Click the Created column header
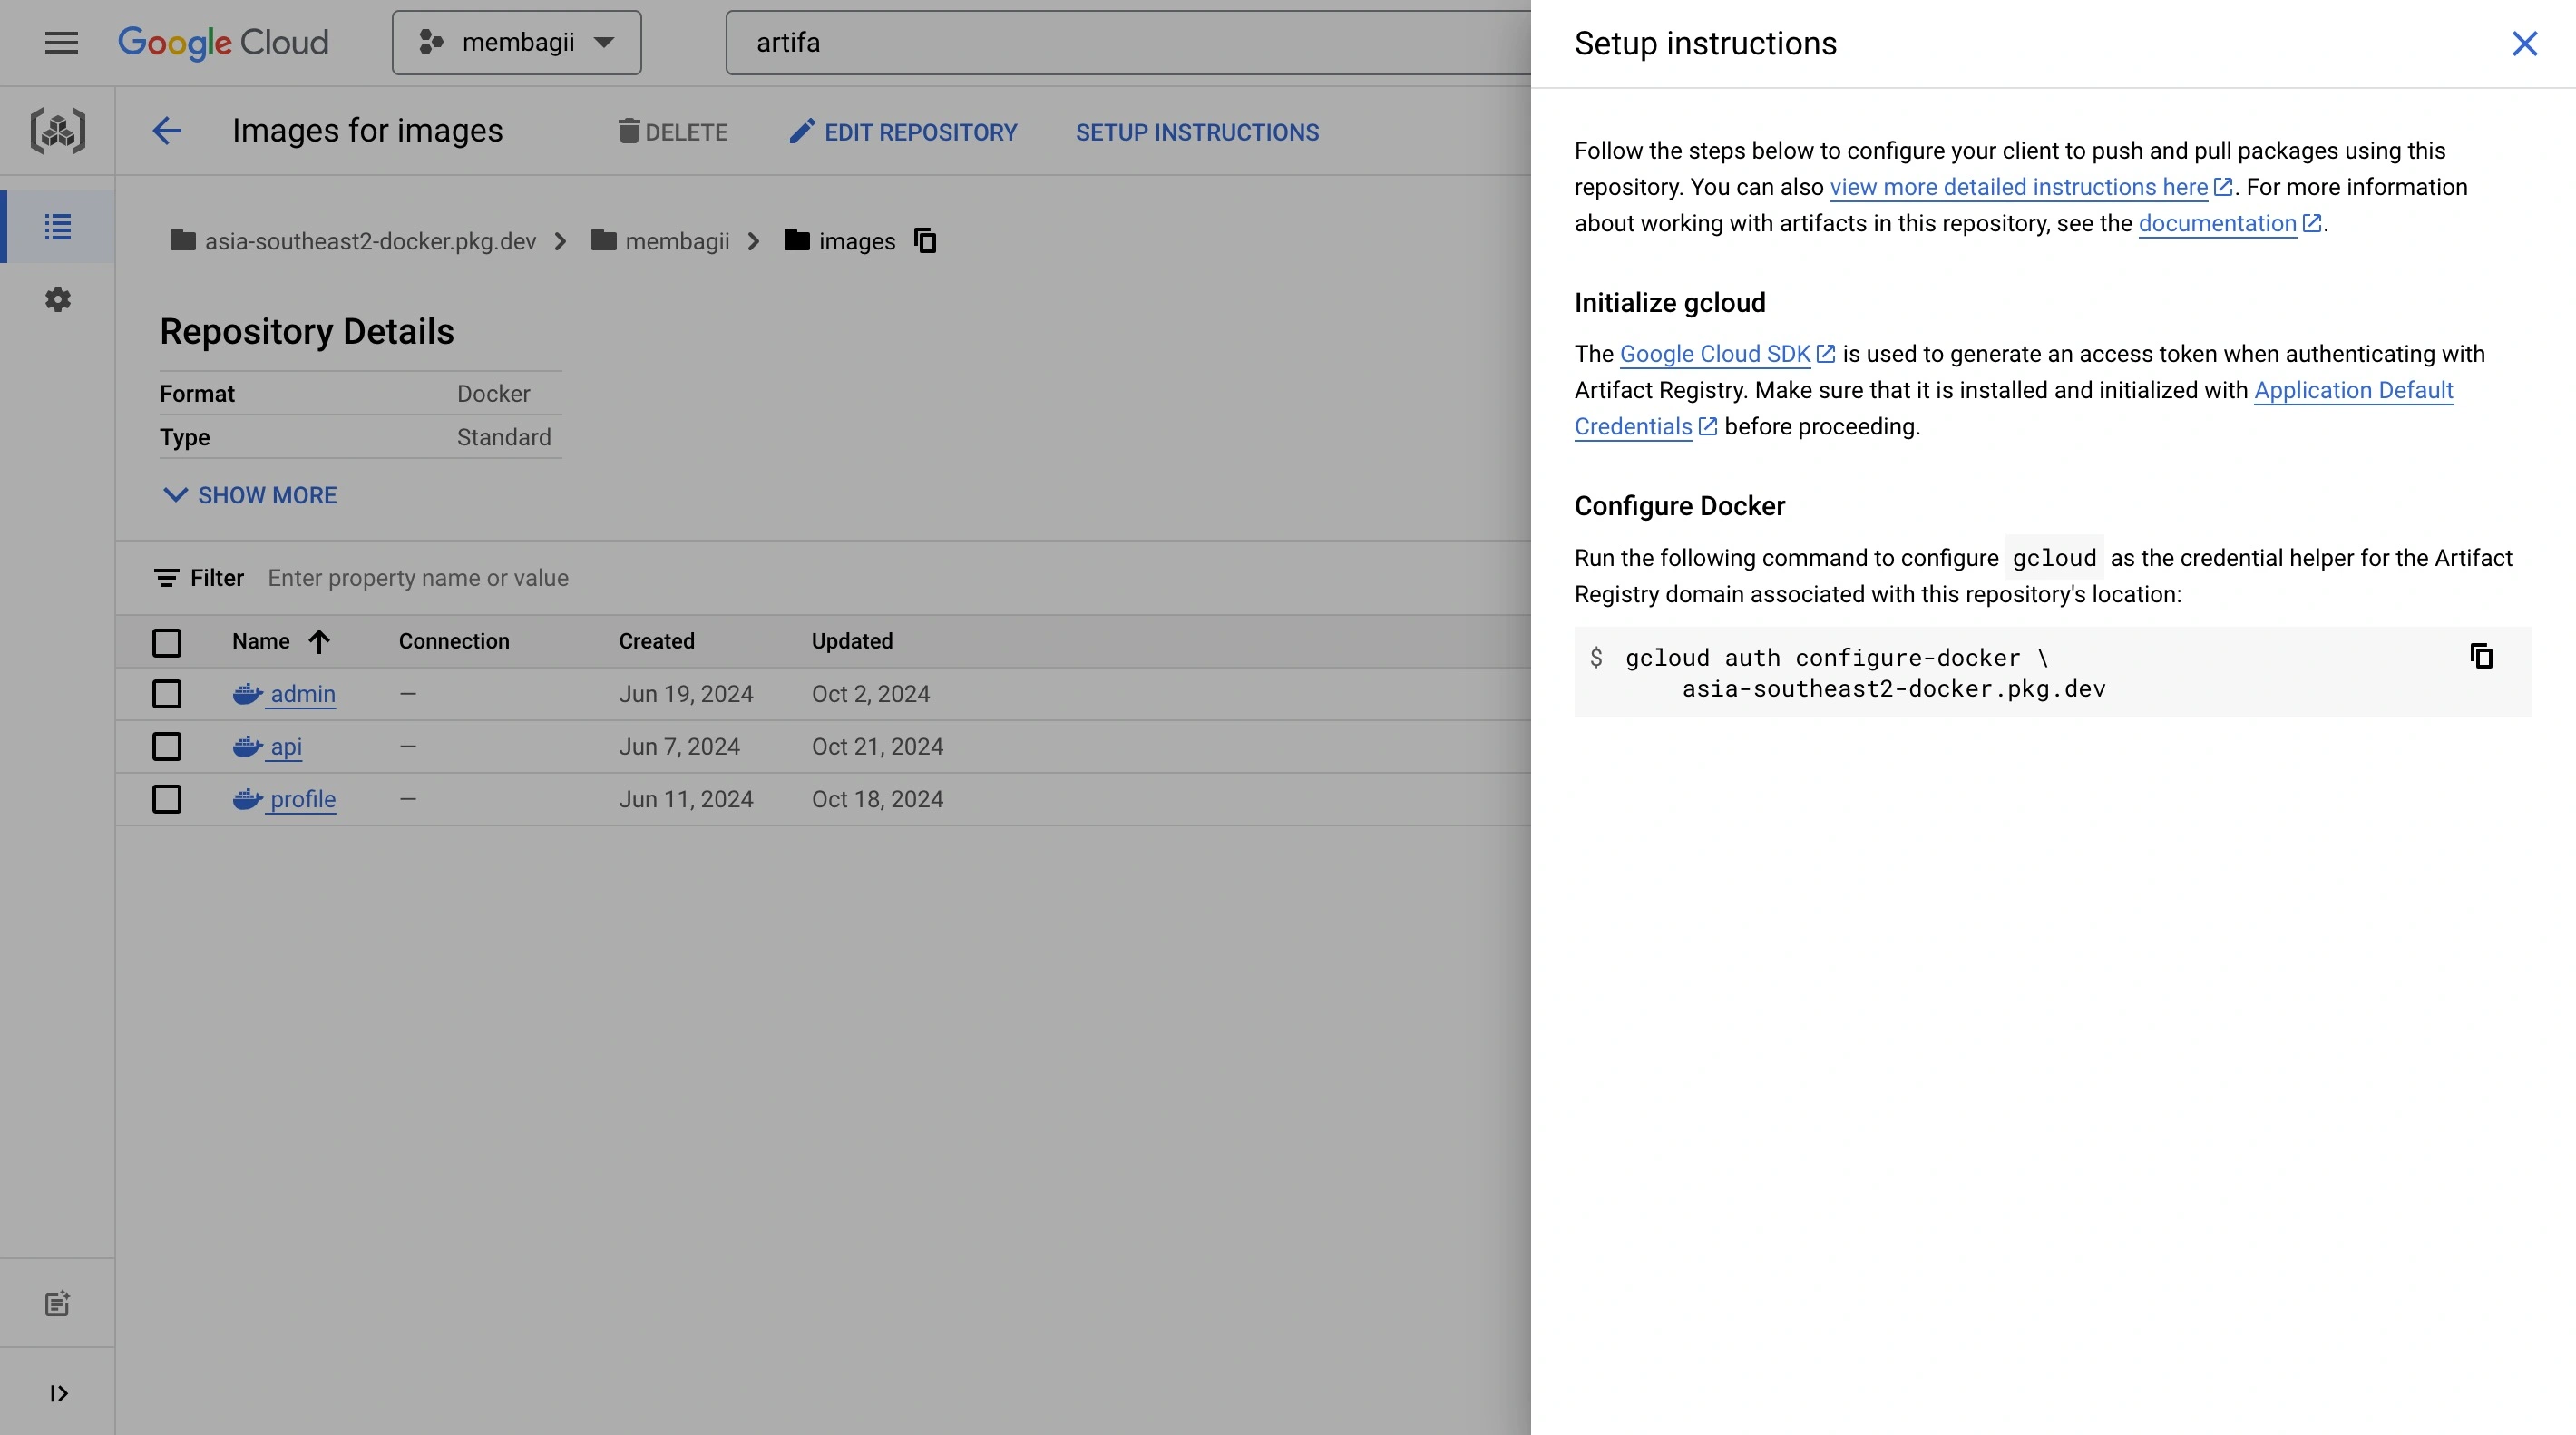 pos(656,641)
